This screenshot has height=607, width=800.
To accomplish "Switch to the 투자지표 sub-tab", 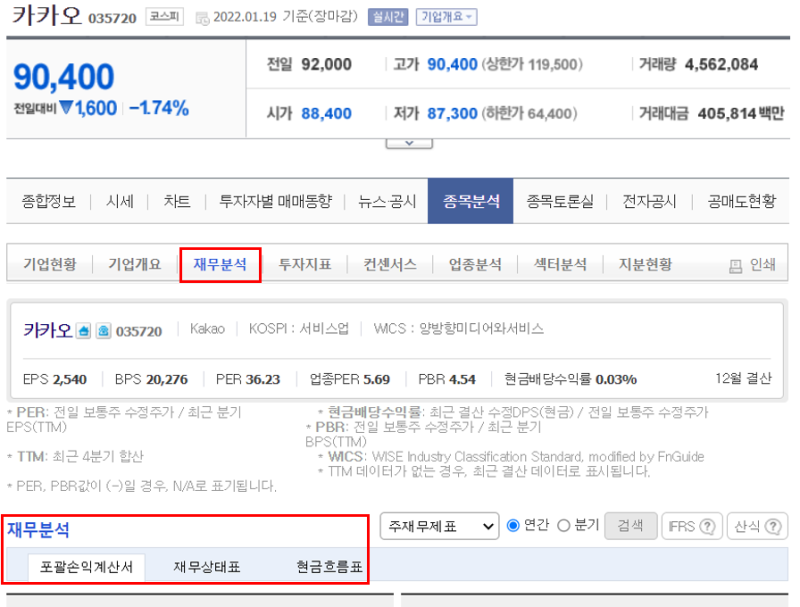I will [305, 264].
